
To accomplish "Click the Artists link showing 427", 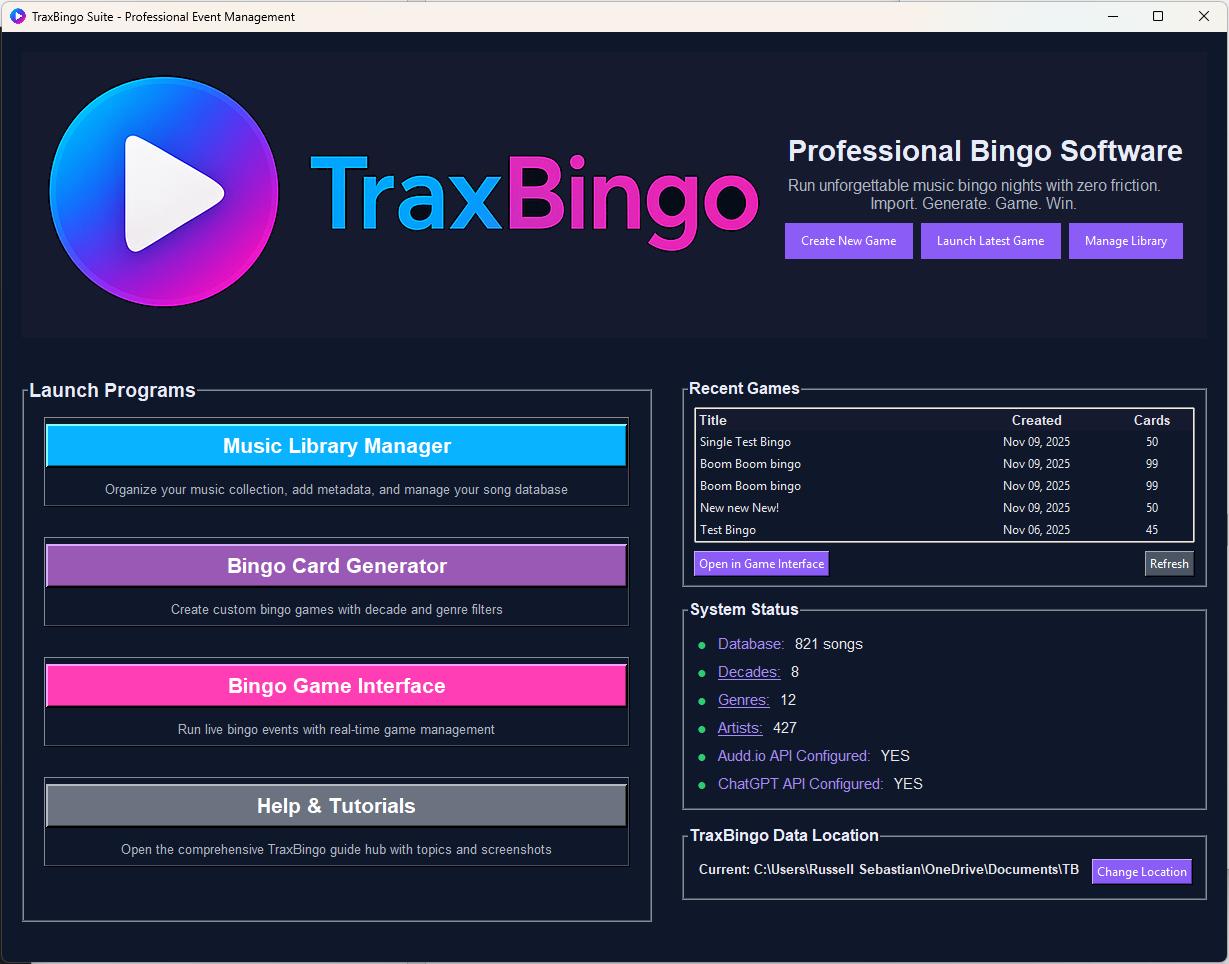I will [x=739, y=728].
